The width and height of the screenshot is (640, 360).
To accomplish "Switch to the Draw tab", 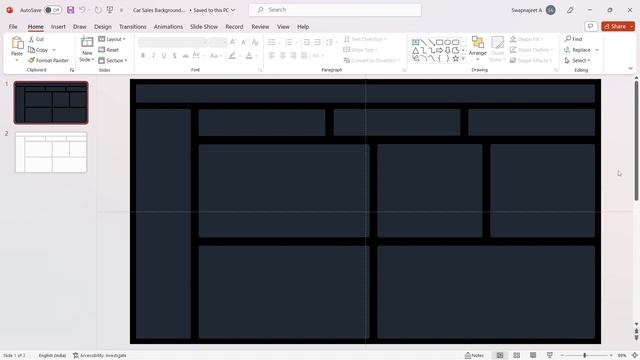I will tap(80, 27).
